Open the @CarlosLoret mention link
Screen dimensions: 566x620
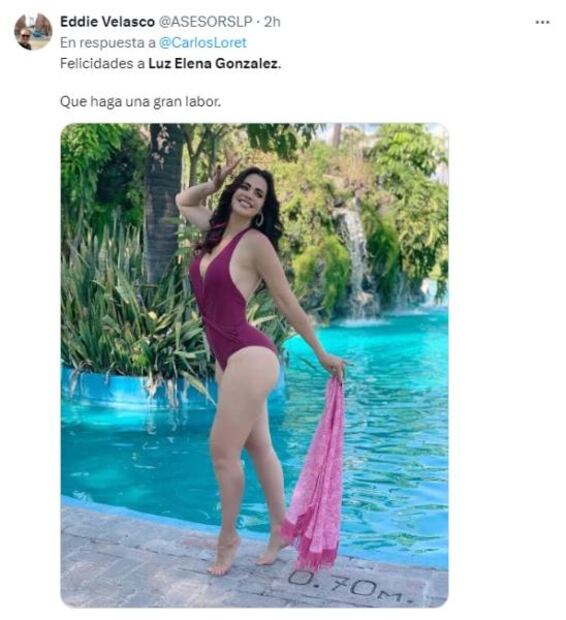203,43
